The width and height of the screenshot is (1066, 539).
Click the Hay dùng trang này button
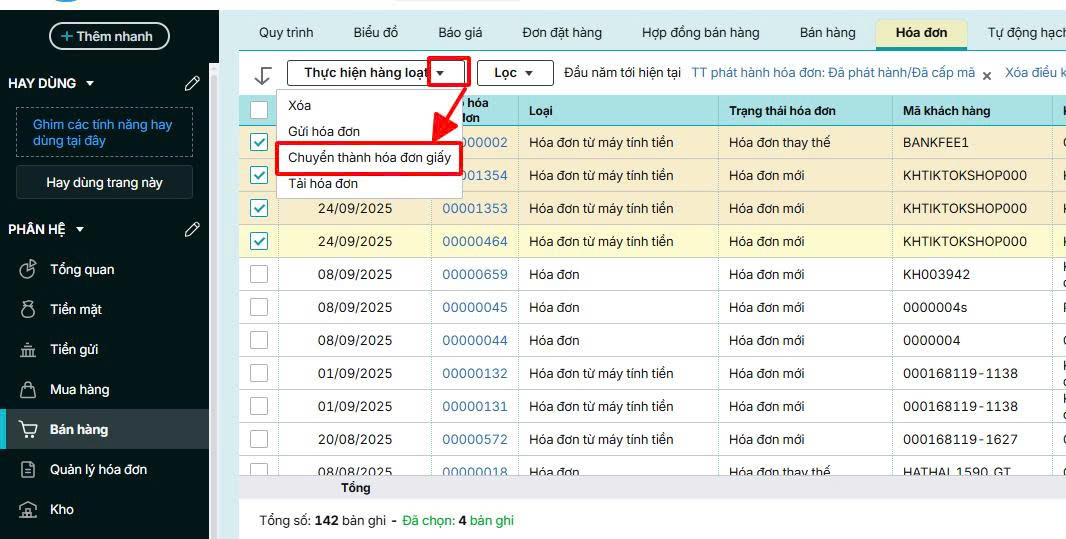[104, 183]
